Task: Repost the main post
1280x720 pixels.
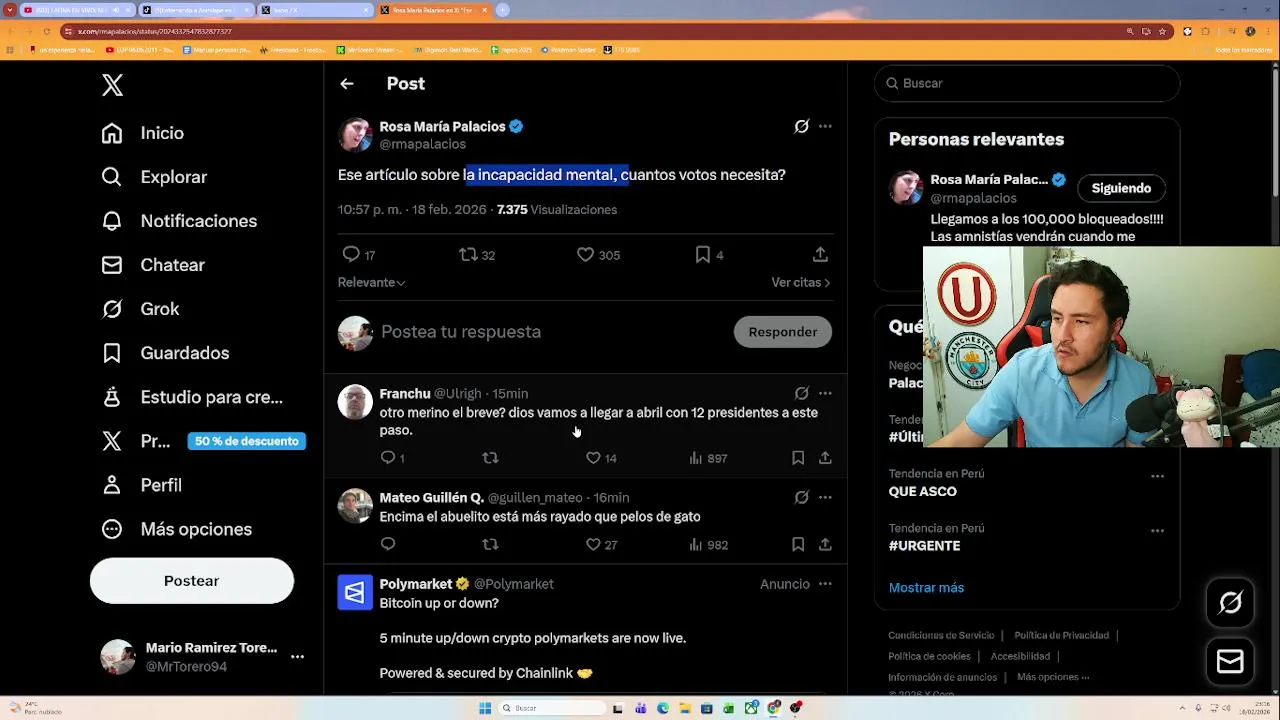Action: tap(468, 255)
